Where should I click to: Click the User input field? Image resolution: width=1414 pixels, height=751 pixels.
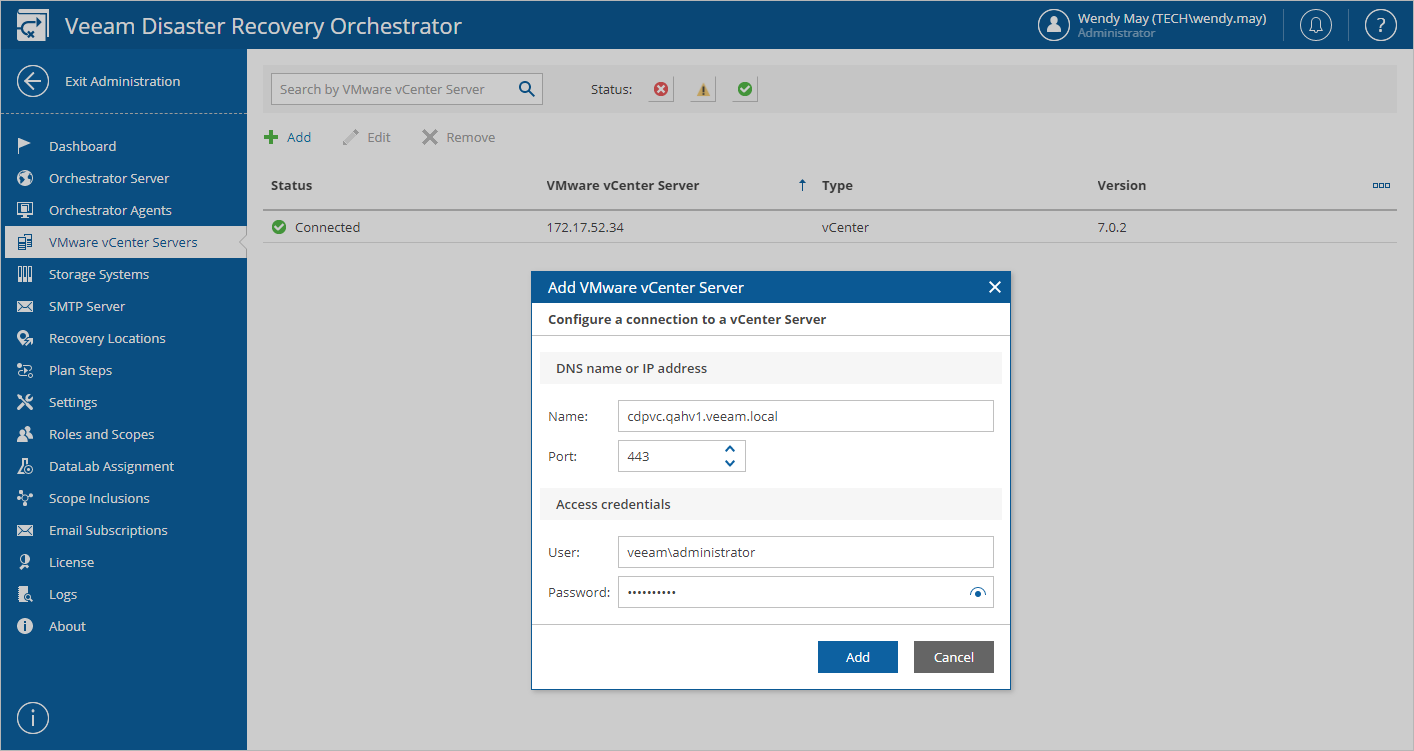806,552
